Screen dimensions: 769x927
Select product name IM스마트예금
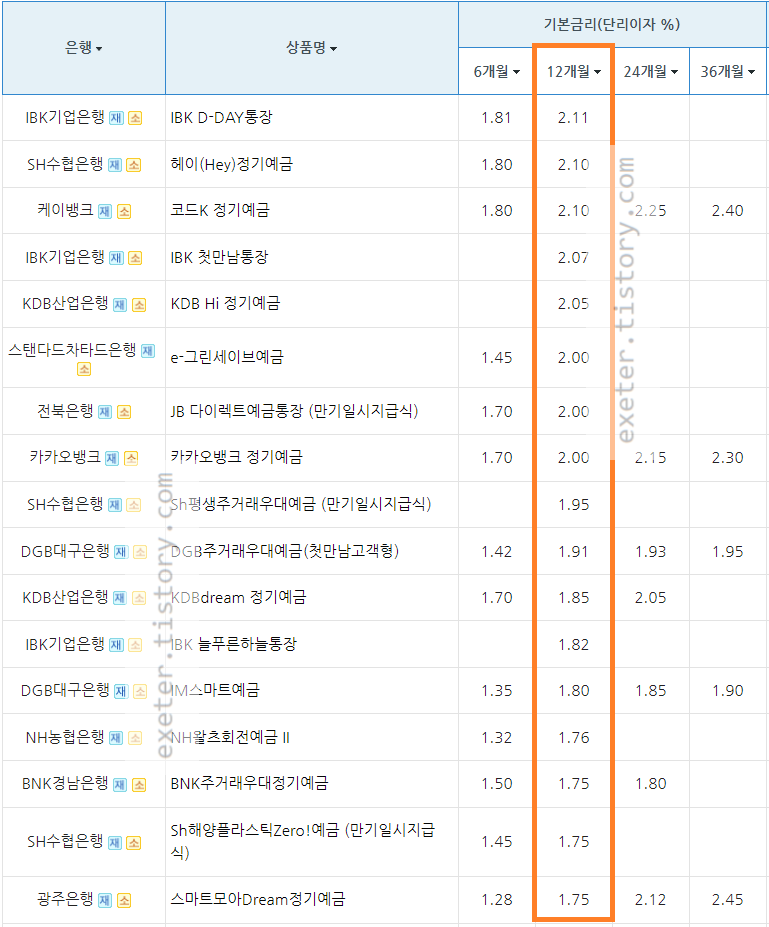point(215,690)
